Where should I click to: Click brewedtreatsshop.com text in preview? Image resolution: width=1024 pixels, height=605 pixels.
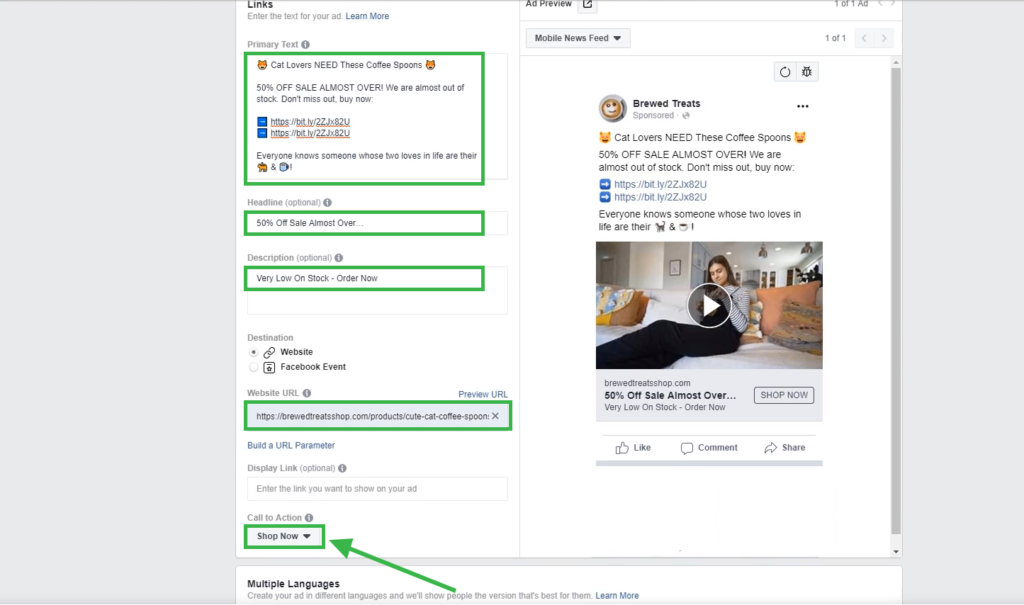click(647, 384)
